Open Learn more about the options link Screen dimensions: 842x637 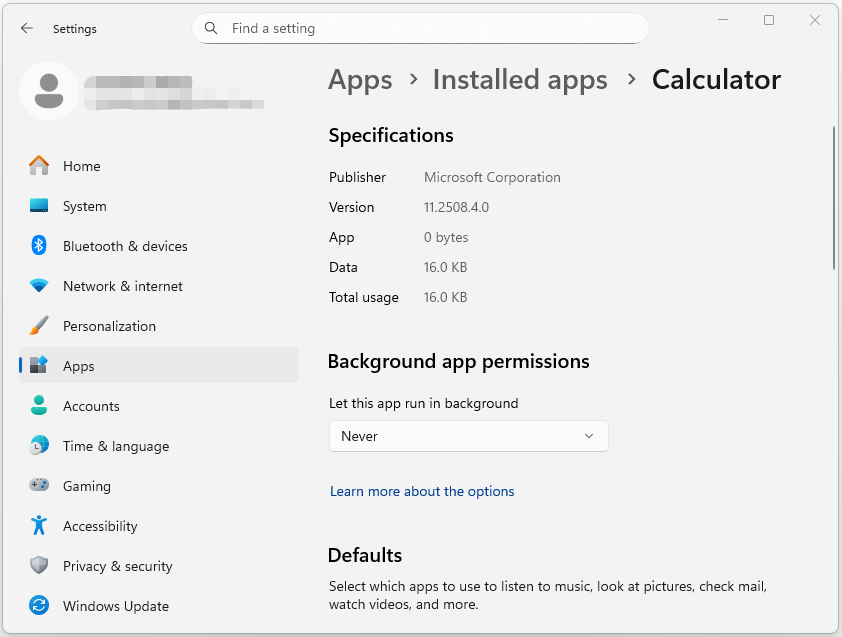(422, 491)
